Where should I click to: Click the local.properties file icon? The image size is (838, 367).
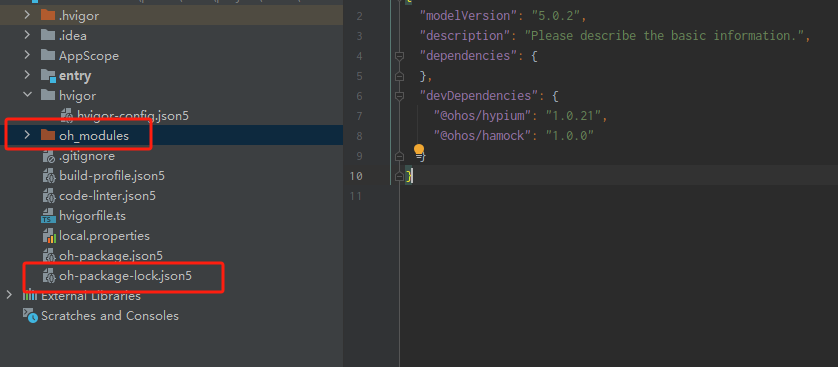point(49,236)
